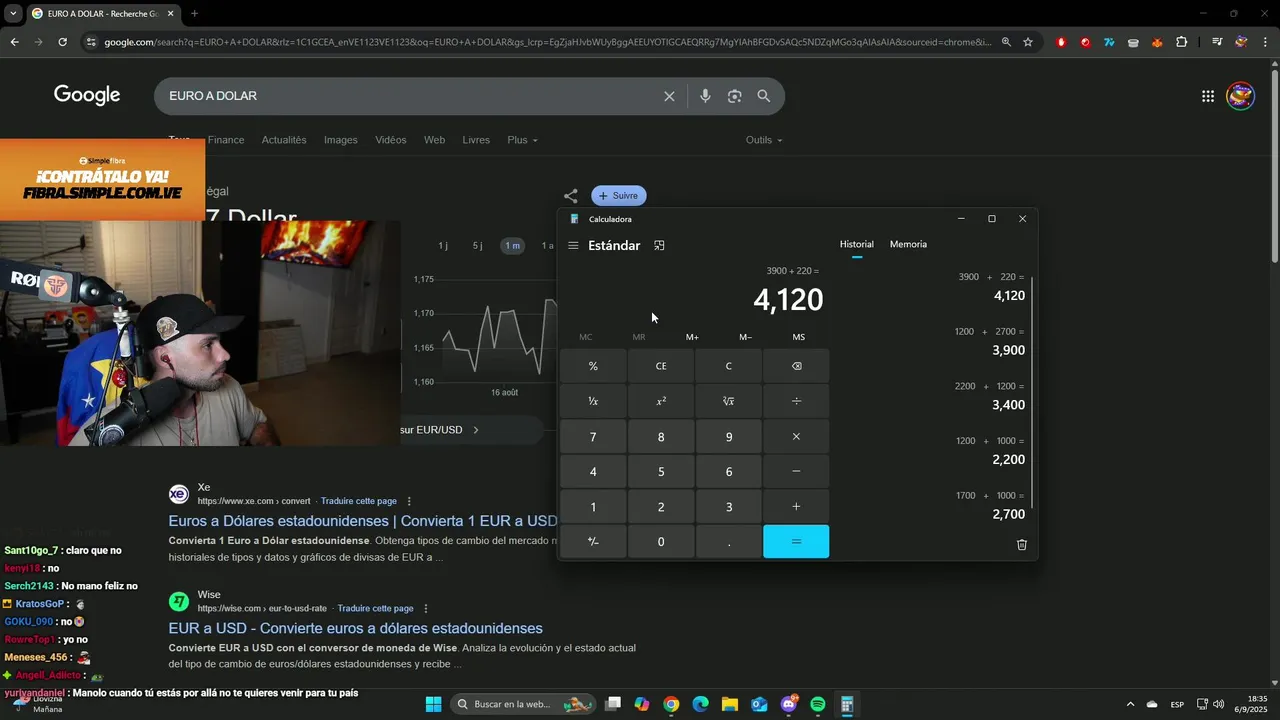Image resolution: width=1280 pixels, height=720 pixels.
Task: Click the decimal point key
Action: [x=728, y=542]
